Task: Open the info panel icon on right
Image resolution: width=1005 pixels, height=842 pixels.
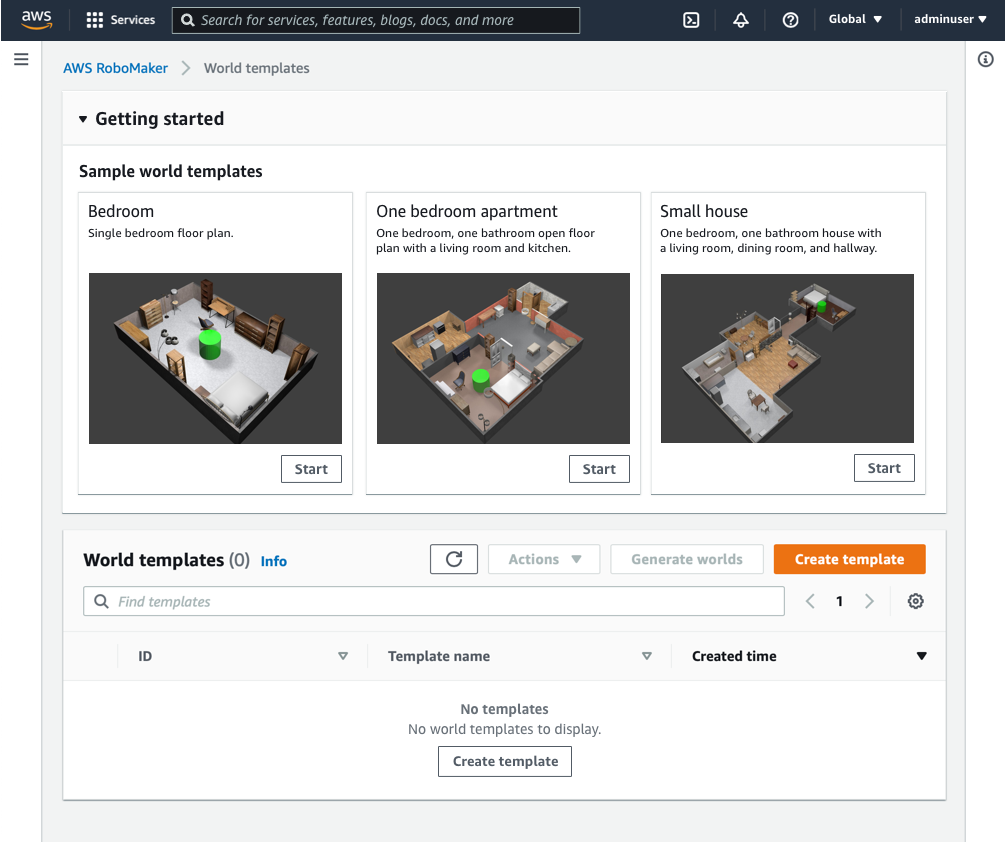Action: pos(985,60)
